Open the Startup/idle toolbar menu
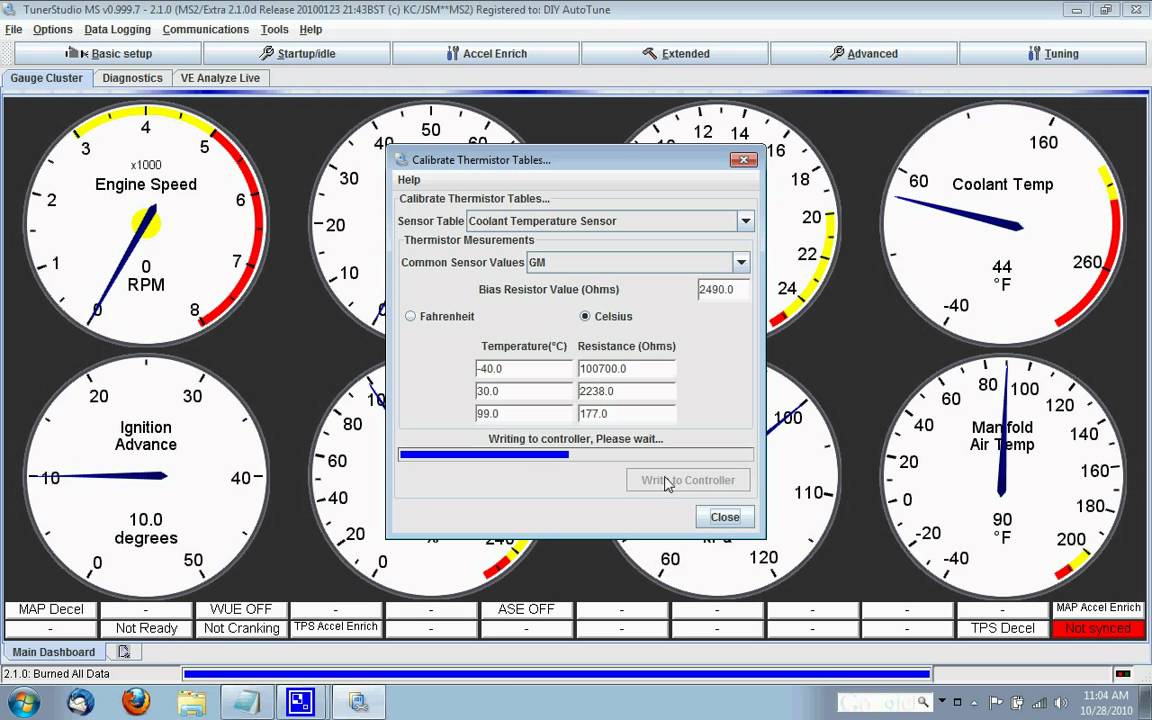Viewport: 1152px width, 720px height. (x=297, y=54)
